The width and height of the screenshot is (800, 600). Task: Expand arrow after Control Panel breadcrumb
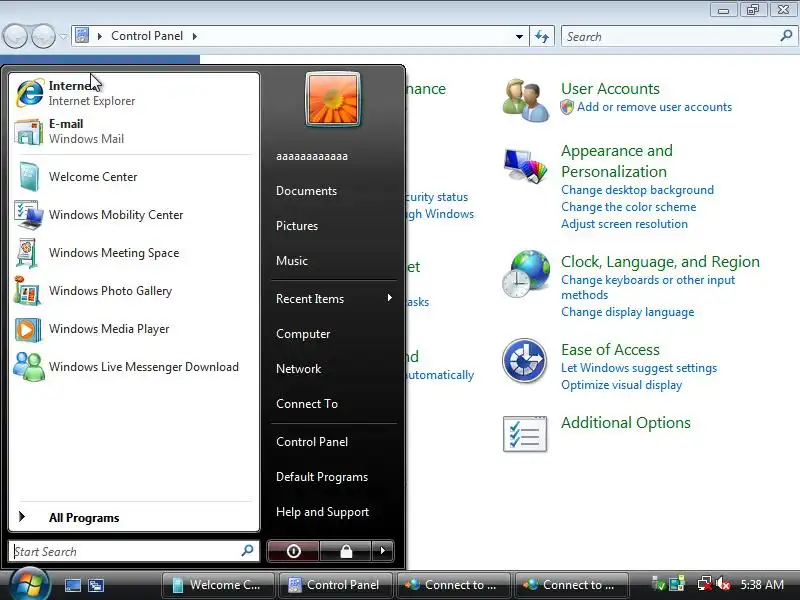195,36
